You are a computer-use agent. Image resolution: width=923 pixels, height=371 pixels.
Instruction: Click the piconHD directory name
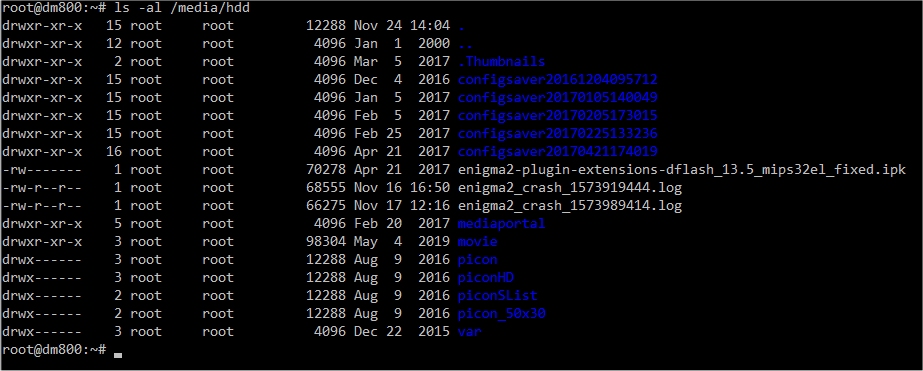click(x=486, y=277)
